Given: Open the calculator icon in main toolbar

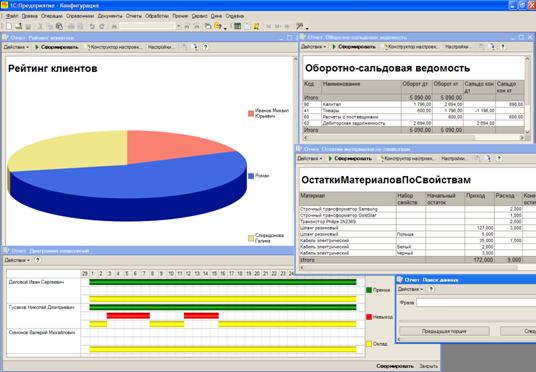Looking at the screenshot, I should pos(238,26).
